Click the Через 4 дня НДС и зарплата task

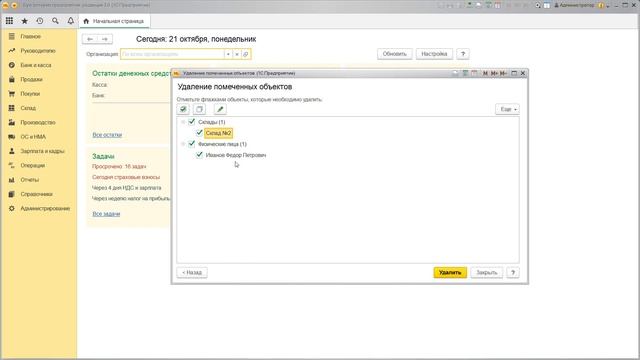(x=127, y=188)
